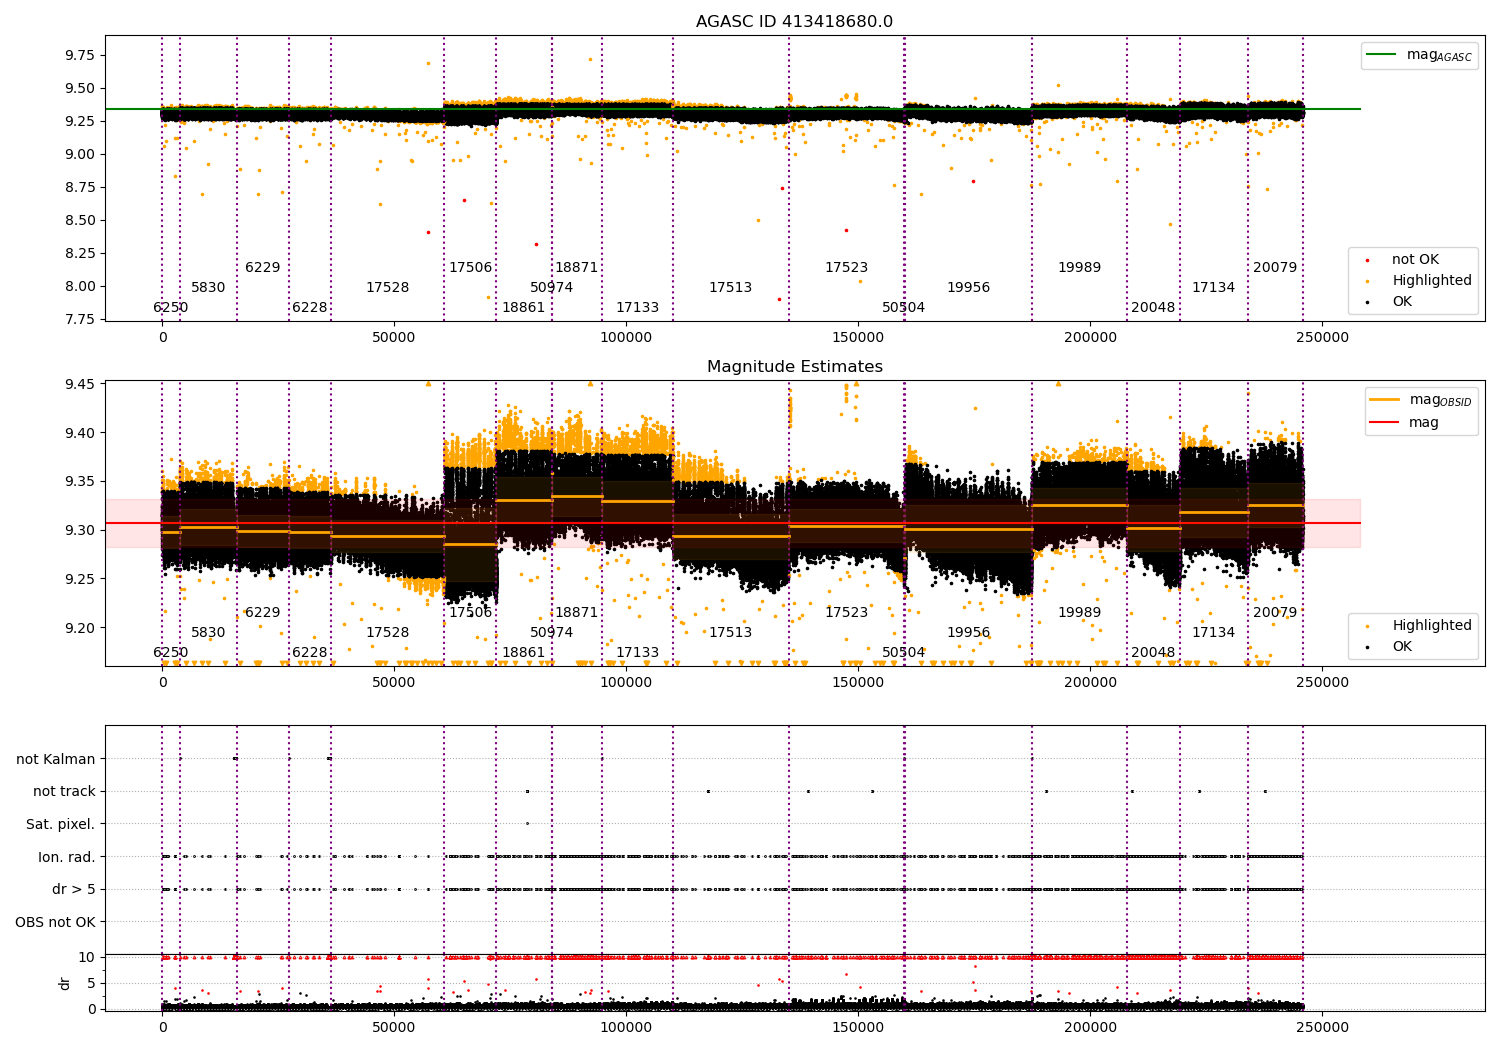
Task: Click the 100000 x-tick of top plot
Action: (x=626, y=337)
